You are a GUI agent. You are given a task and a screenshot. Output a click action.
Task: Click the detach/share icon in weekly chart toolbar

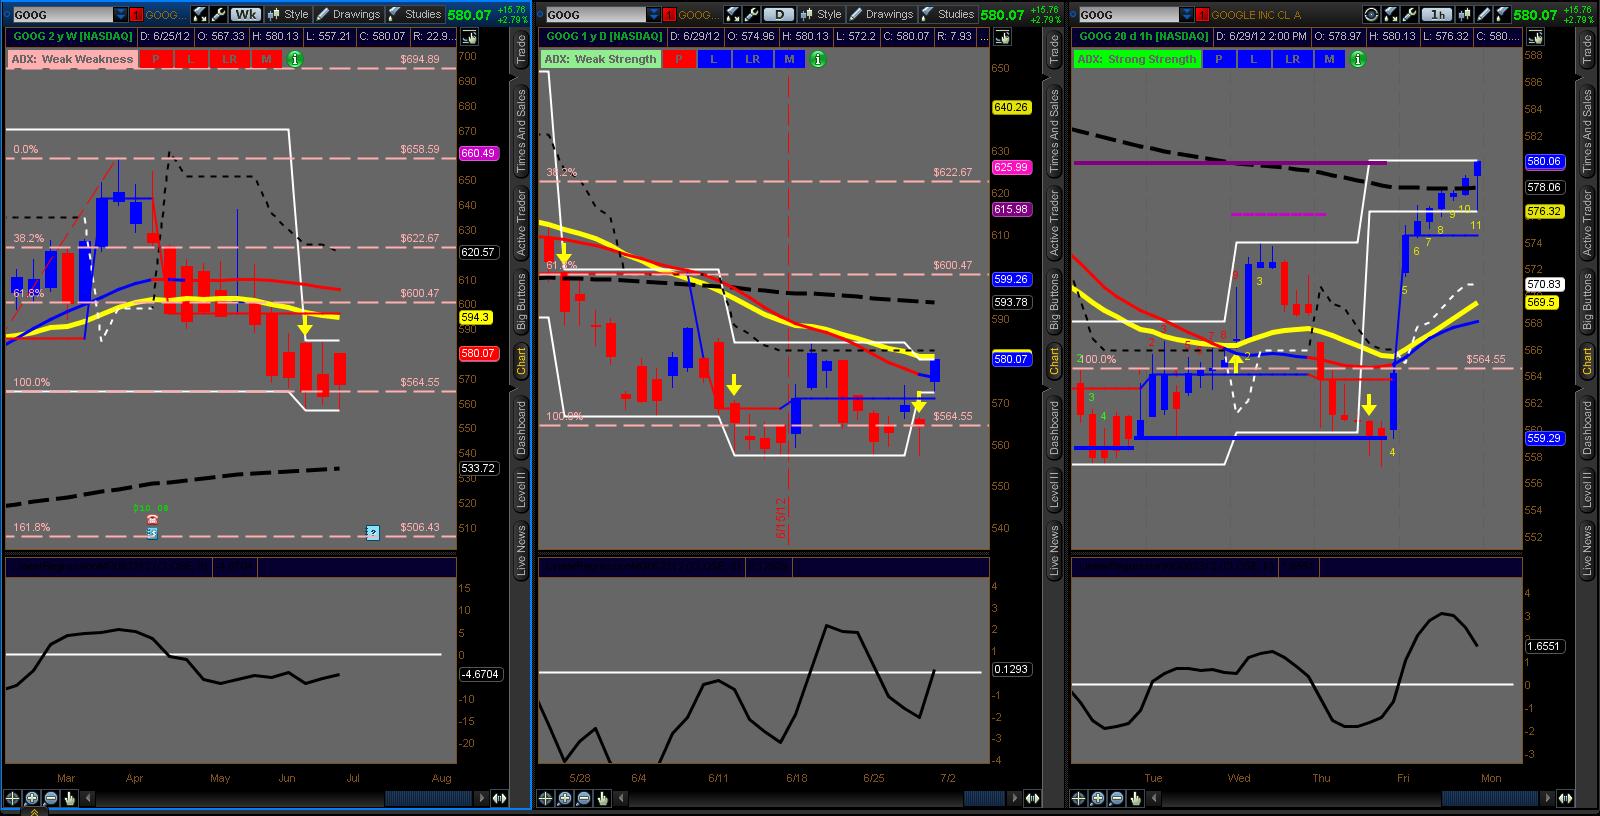click(198, 14)
